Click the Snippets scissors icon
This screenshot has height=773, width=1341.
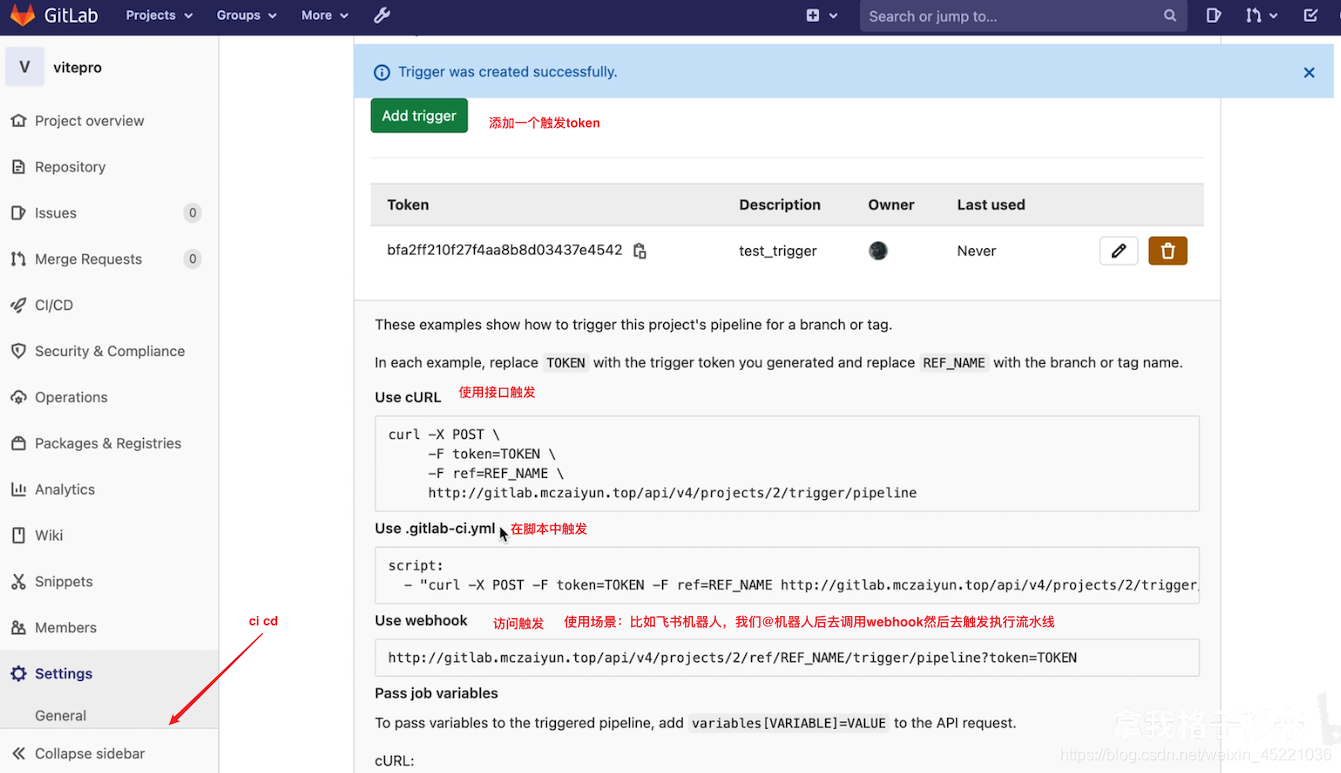[x=18, y=580]
